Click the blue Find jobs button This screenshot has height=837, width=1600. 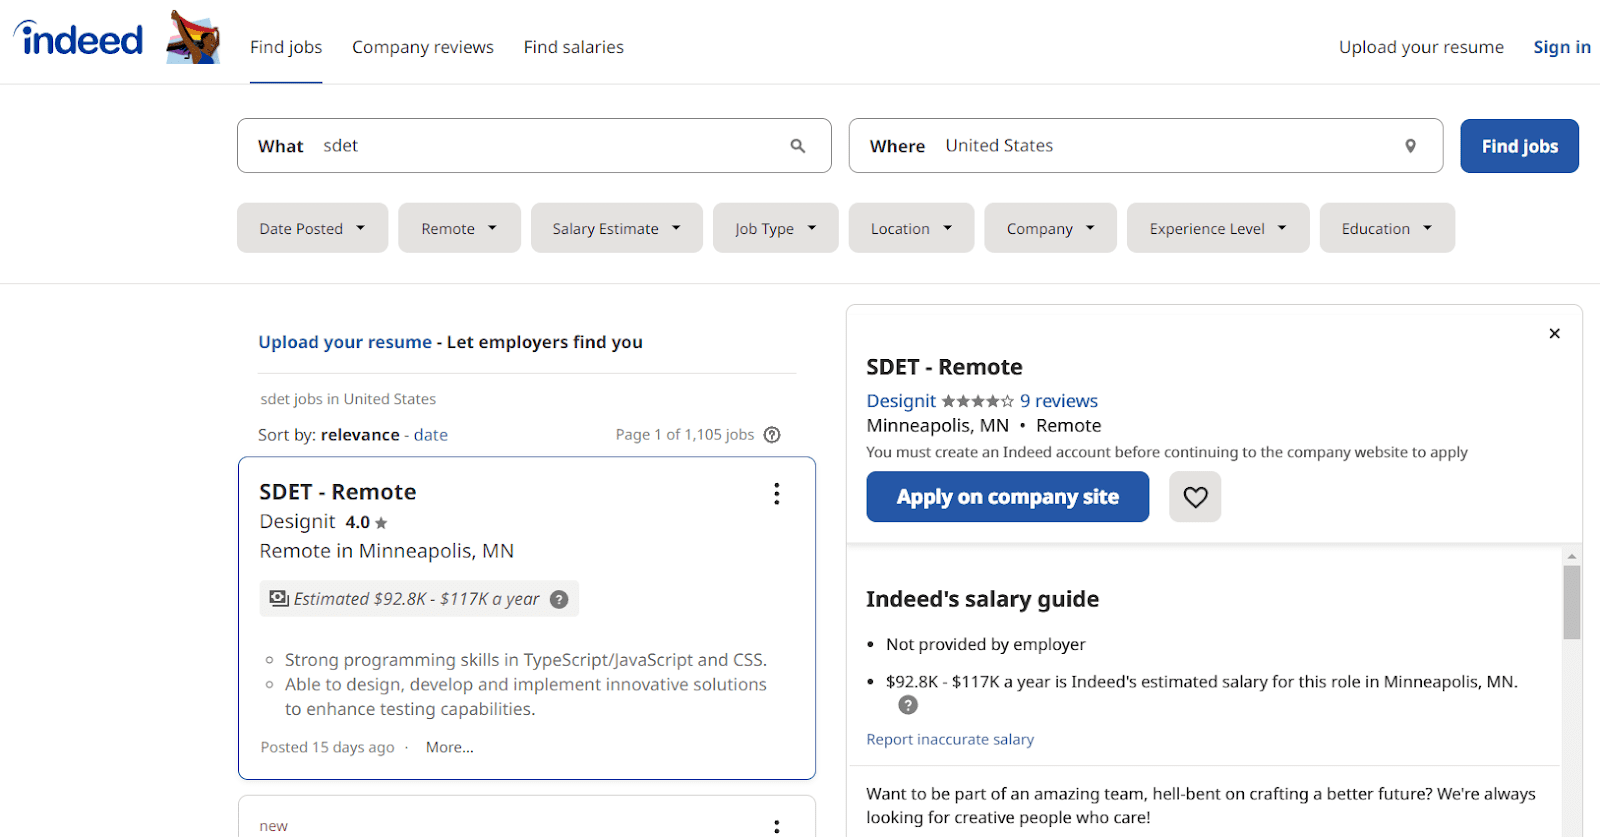coord(1519,146)
